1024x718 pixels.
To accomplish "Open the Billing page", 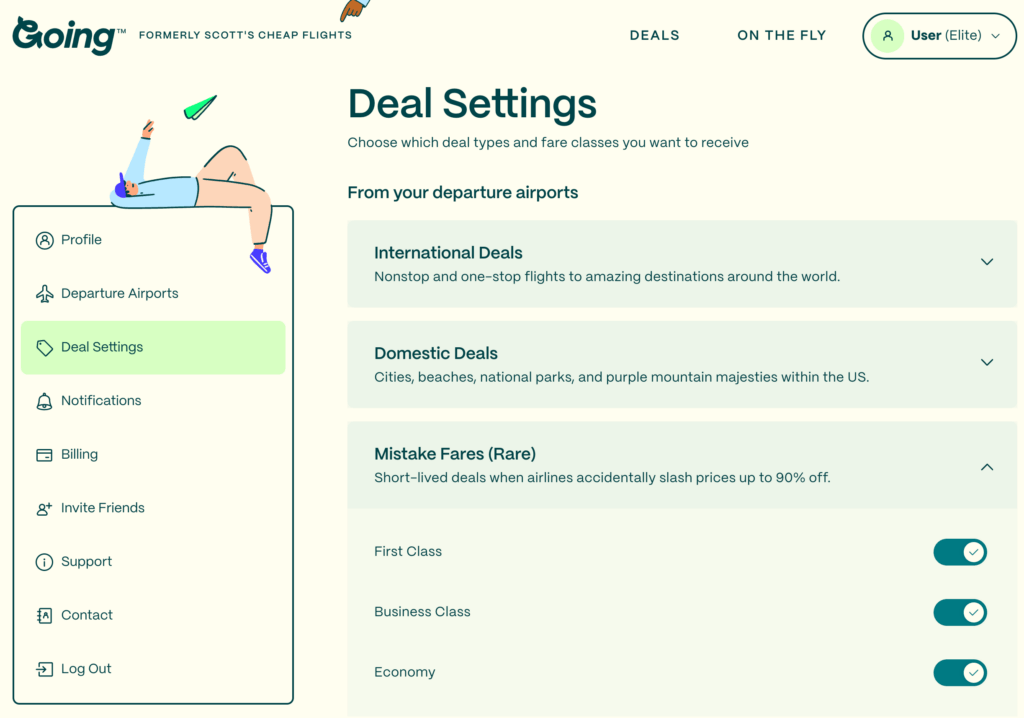I will click(153, 455).
